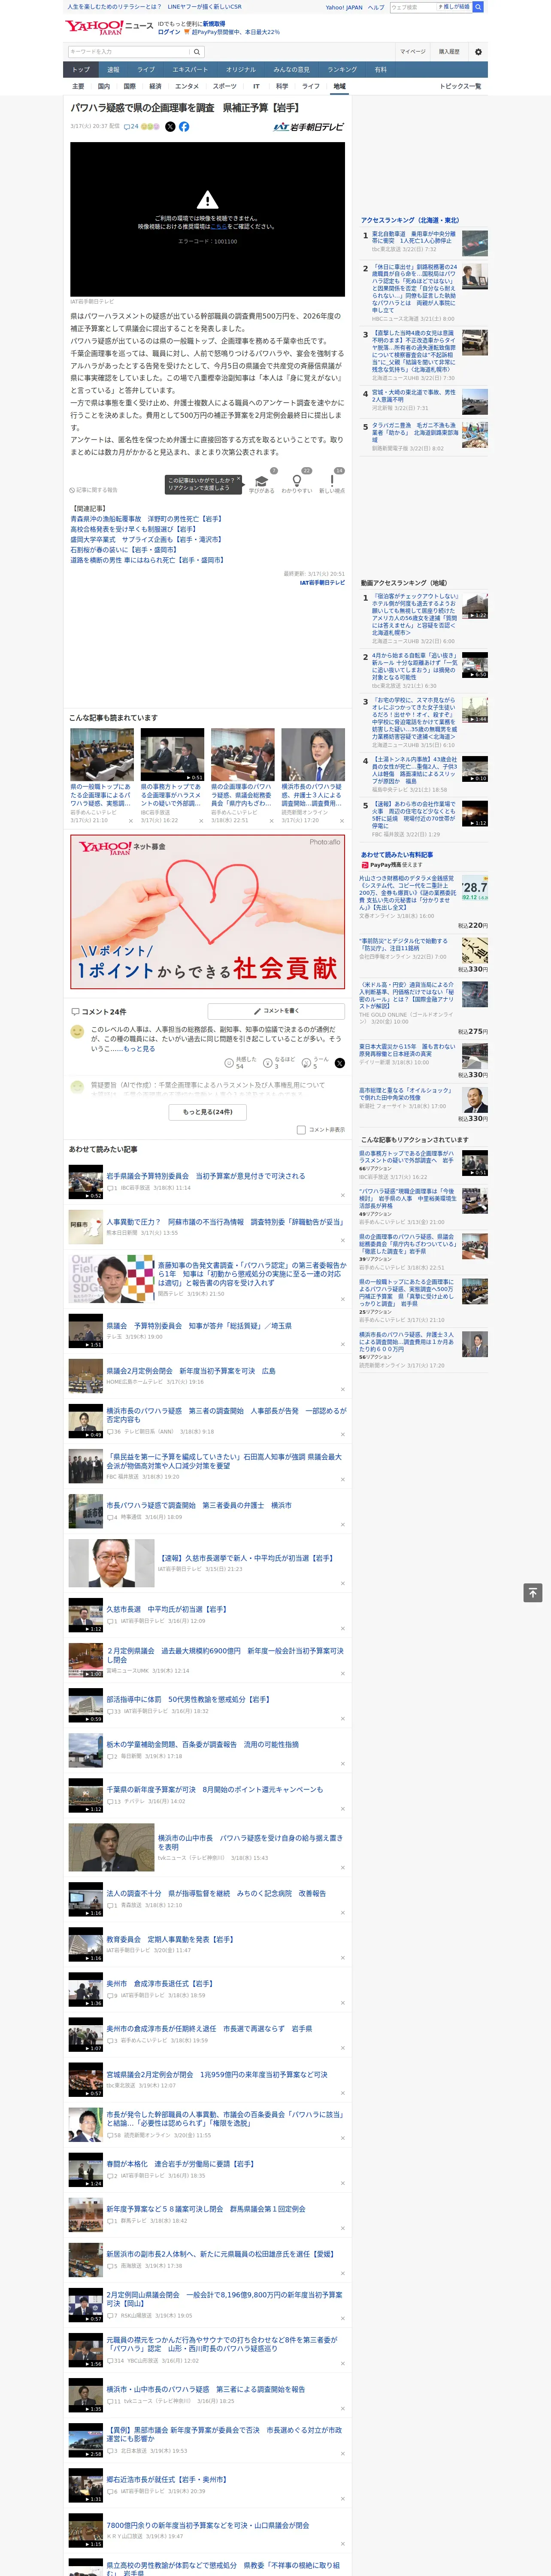The width and height of the screenshot is (551, 2576).
Task: Open article 千葉県の新年度予算案が可決
Action: (x=214, y=1789)
